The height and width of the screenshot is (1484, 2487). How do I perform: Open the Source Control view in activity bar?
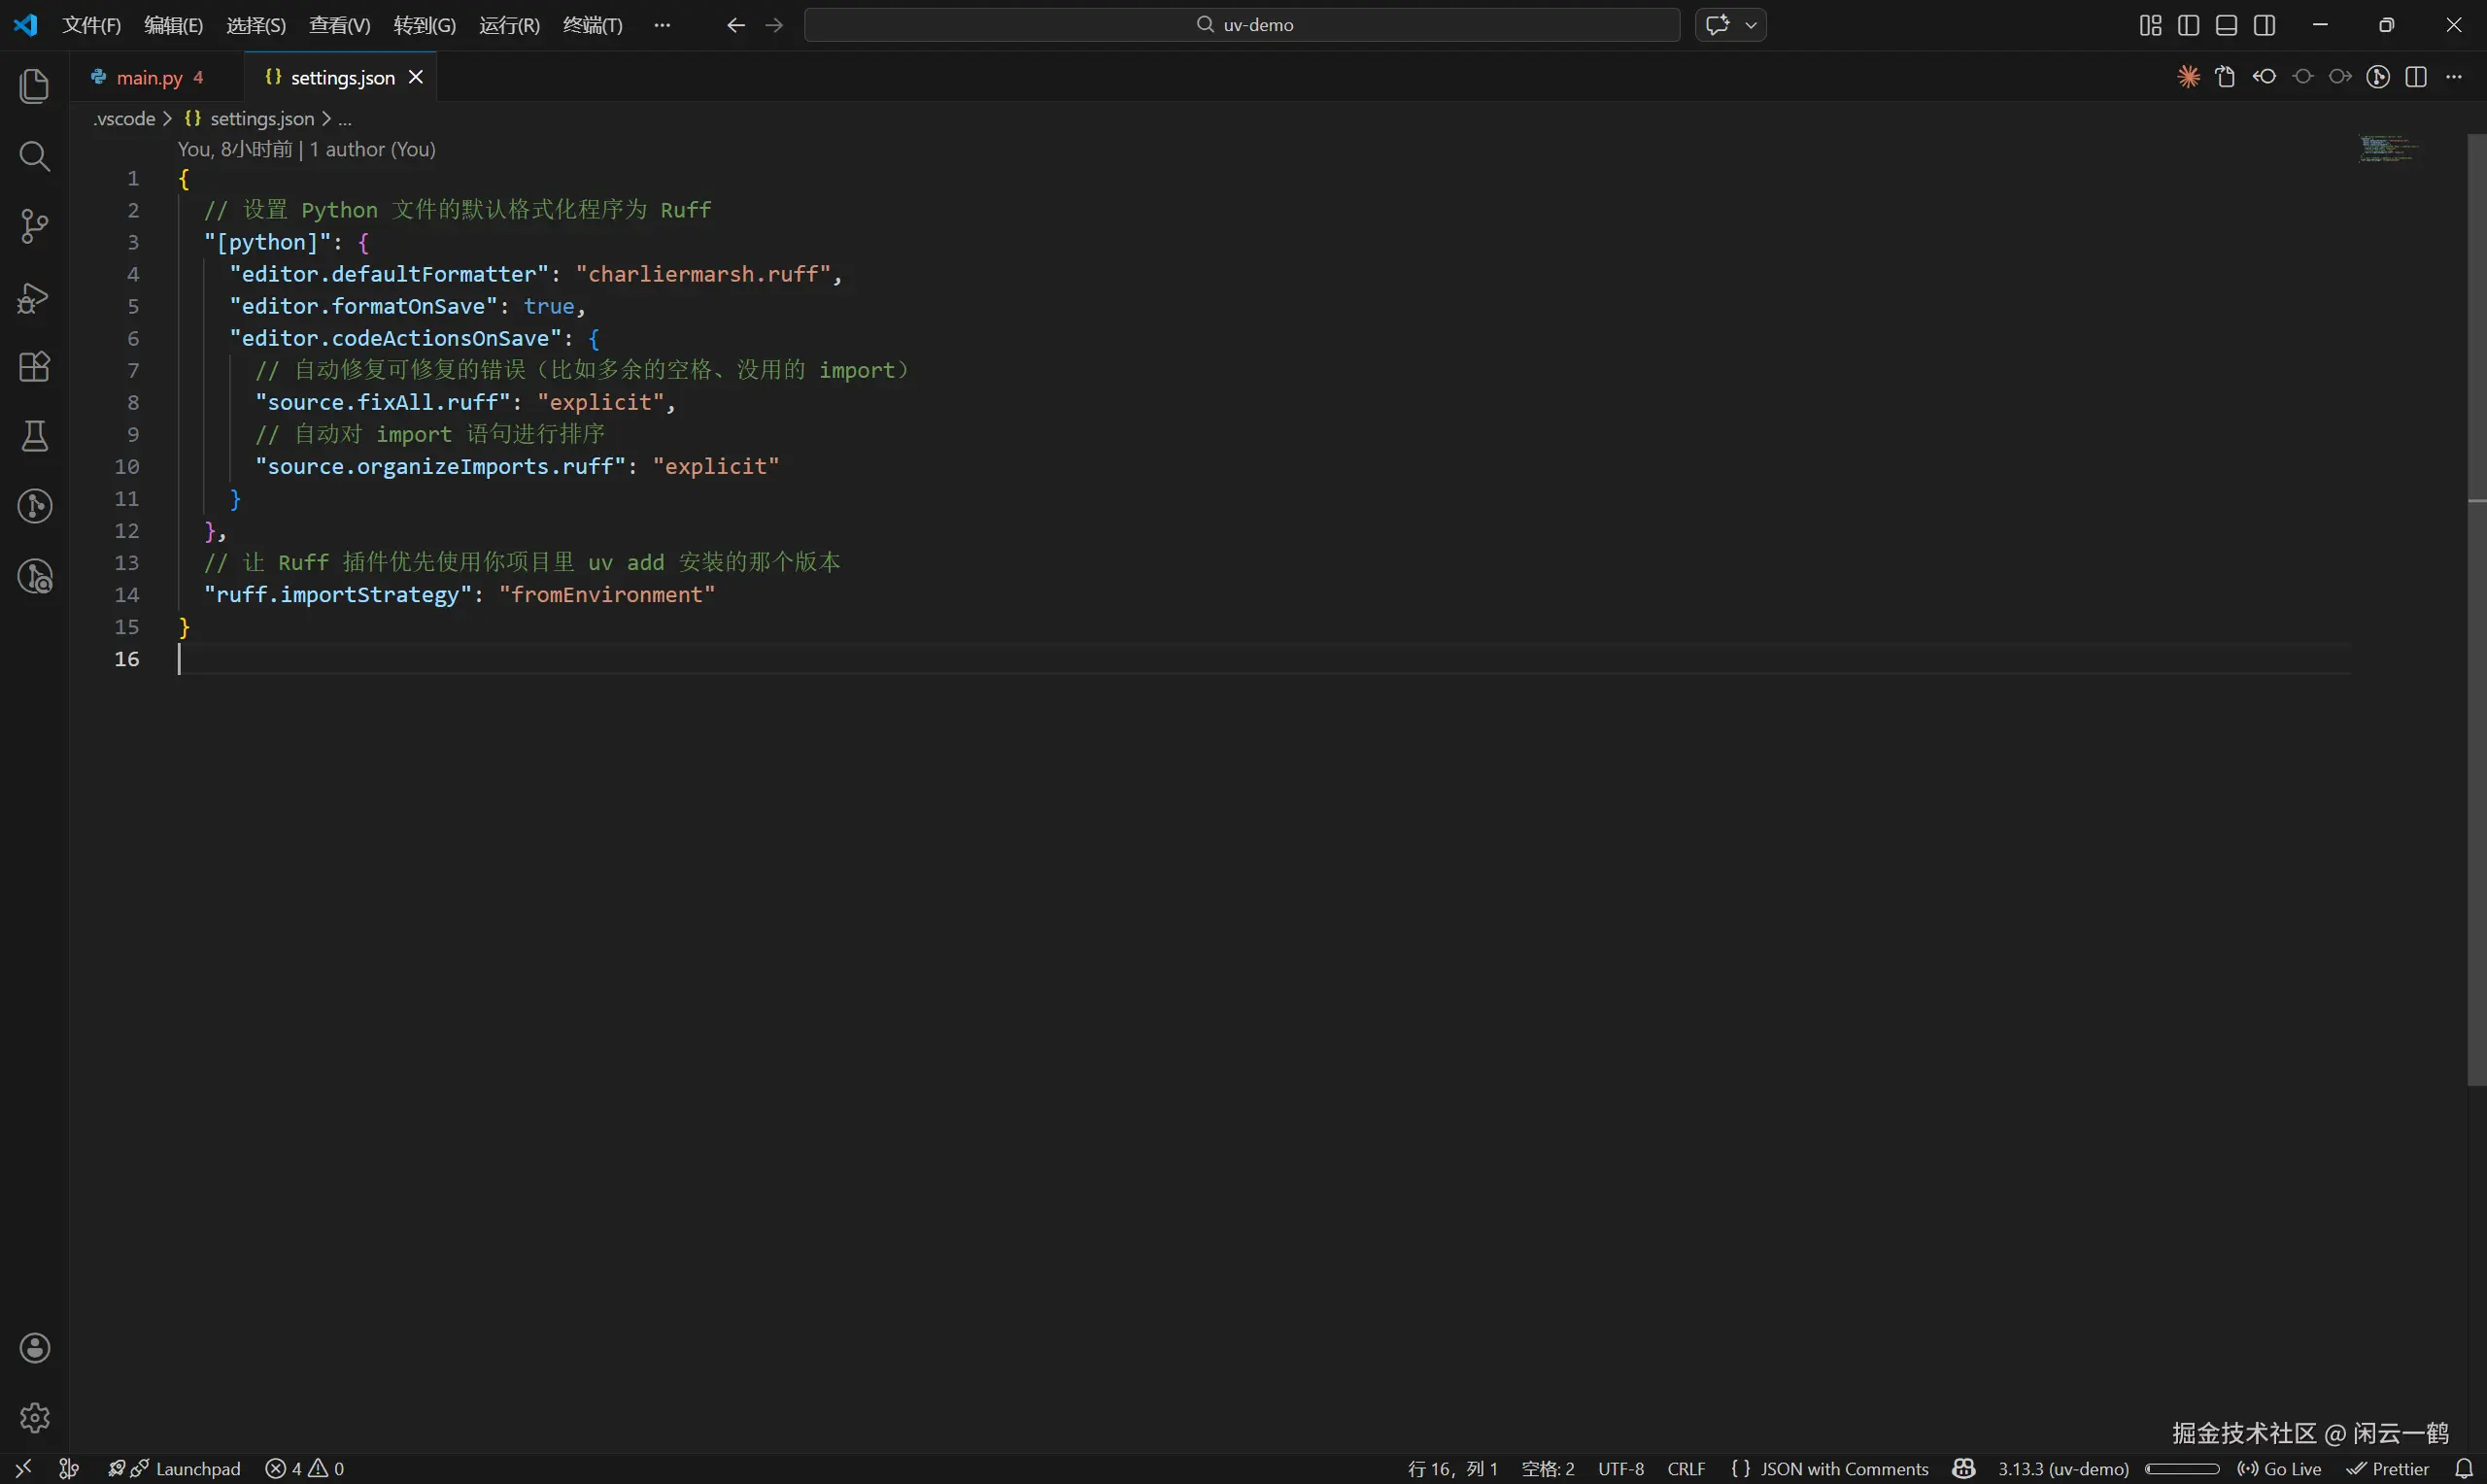coord(34,226)
